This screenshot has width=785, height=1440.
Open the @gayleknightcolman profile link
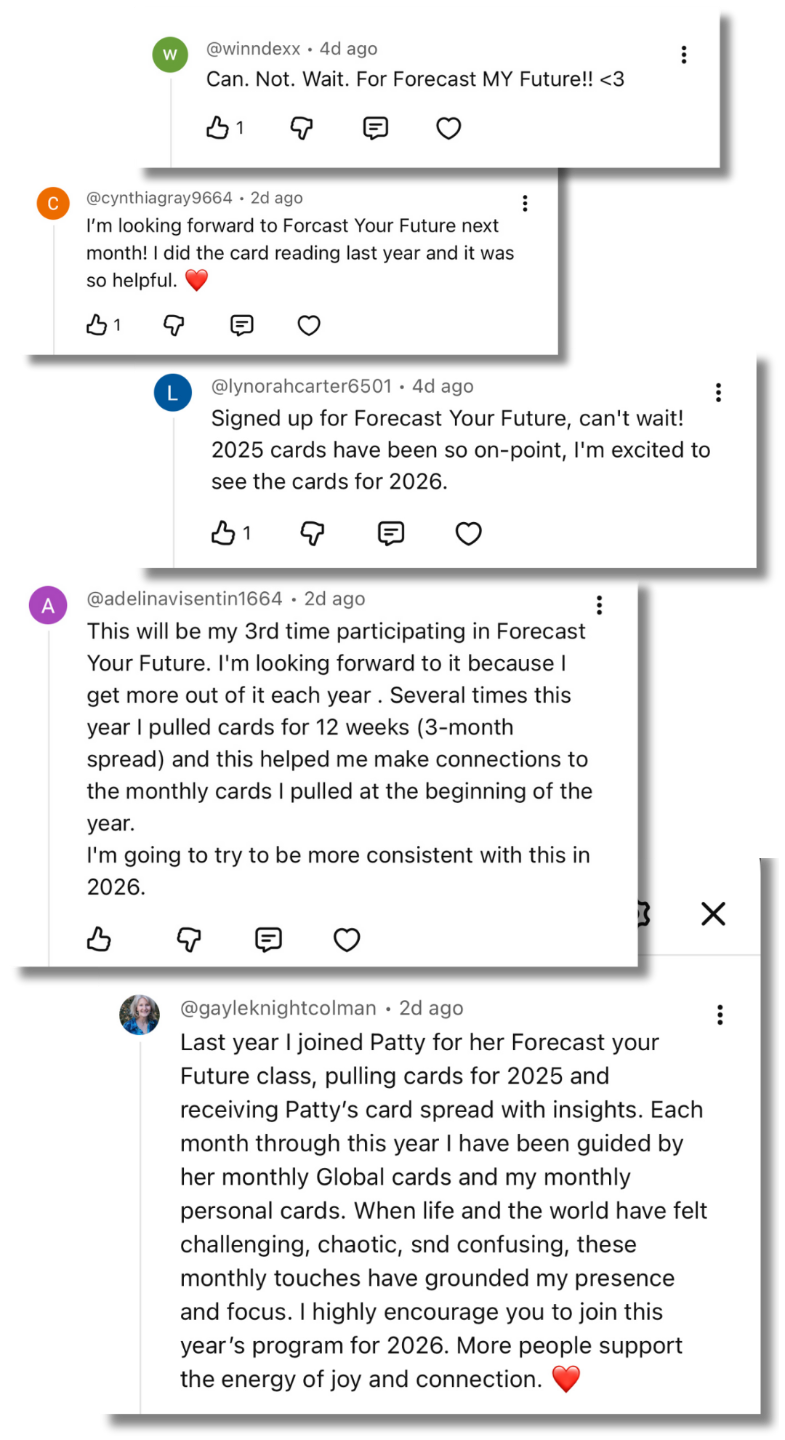tap(278, 1008)
